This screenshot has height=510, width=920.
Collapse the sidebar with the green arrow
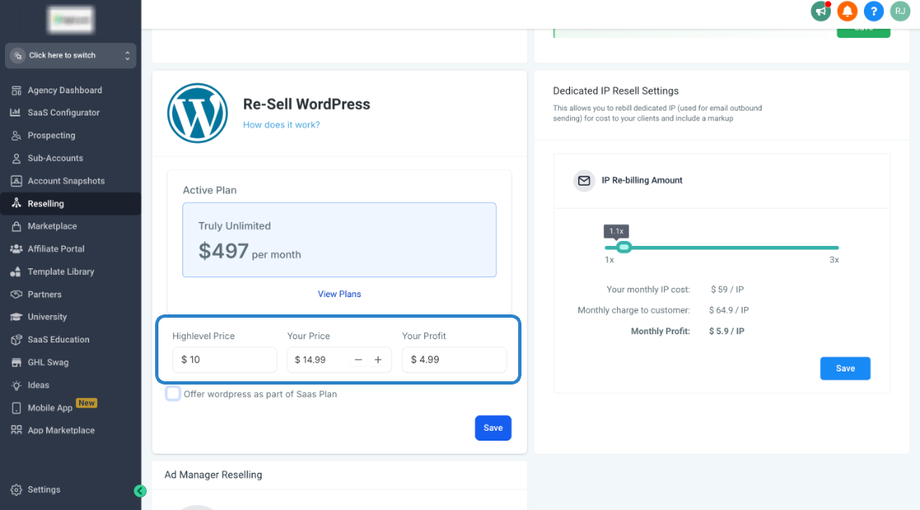tap(140, 491)
